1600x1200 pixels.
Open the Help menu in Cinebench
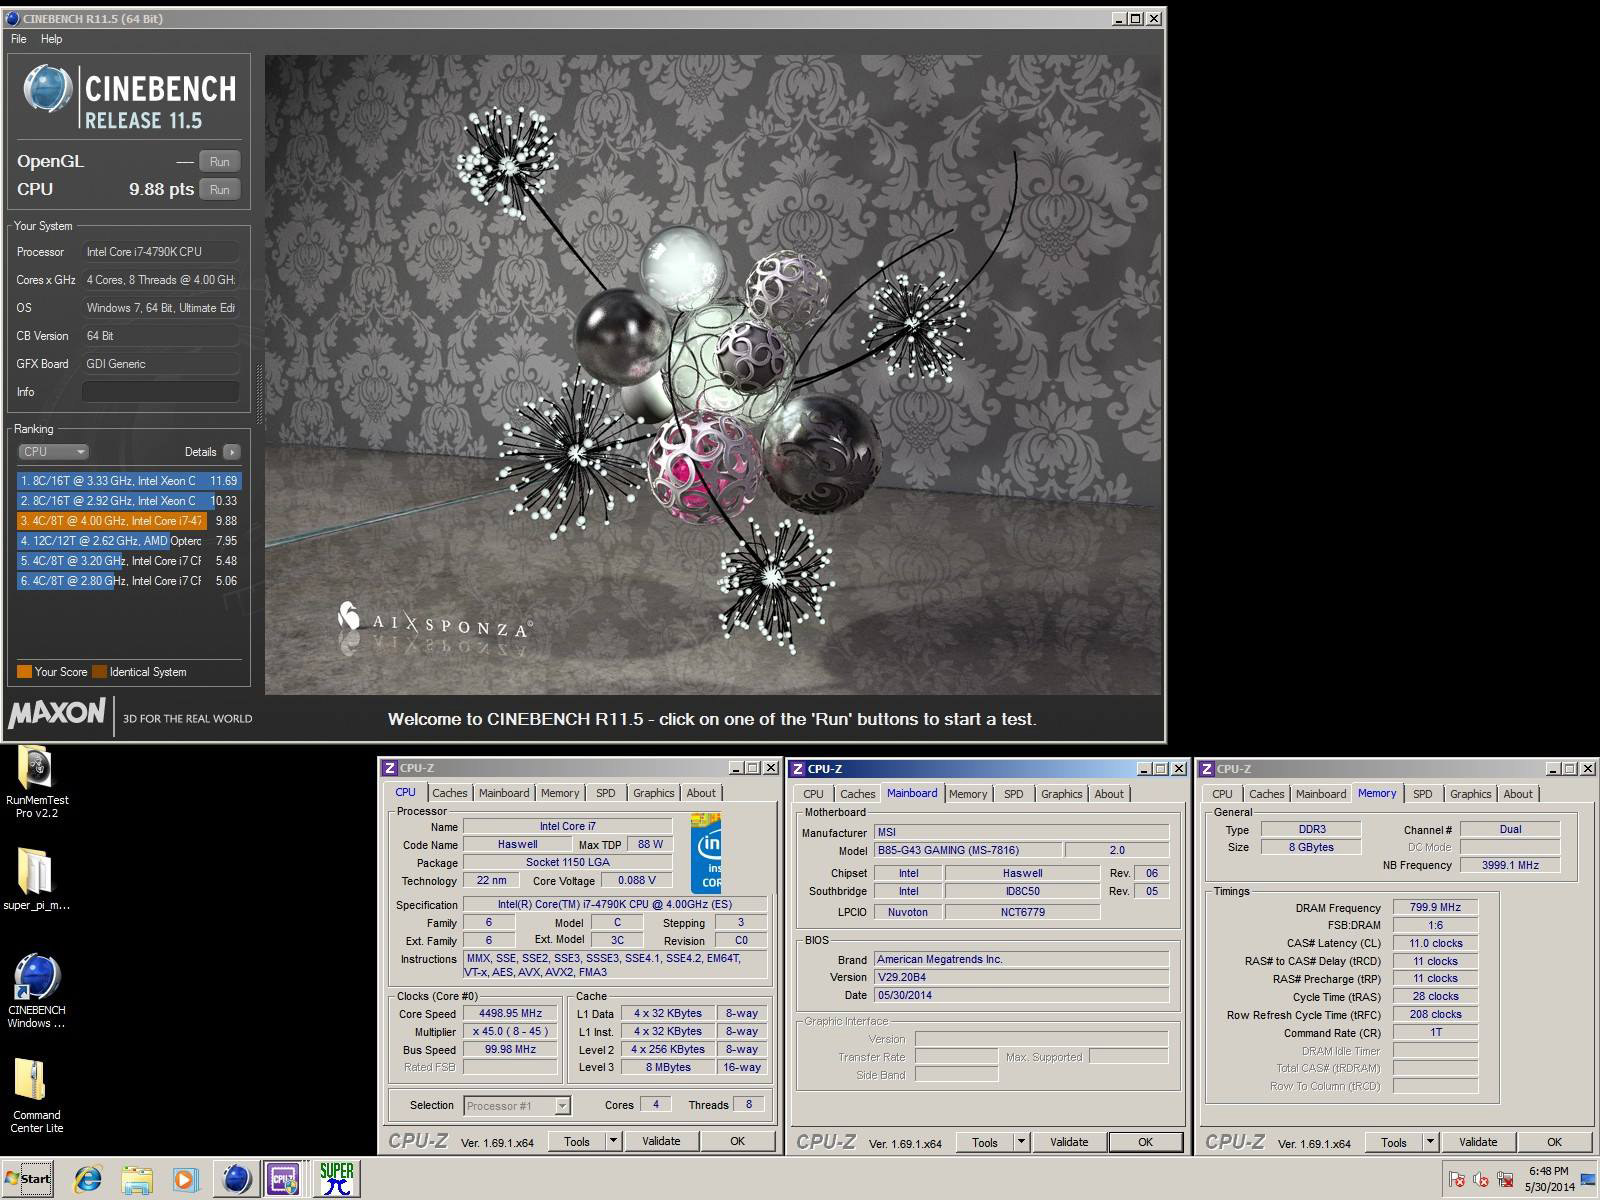point(51,39)
